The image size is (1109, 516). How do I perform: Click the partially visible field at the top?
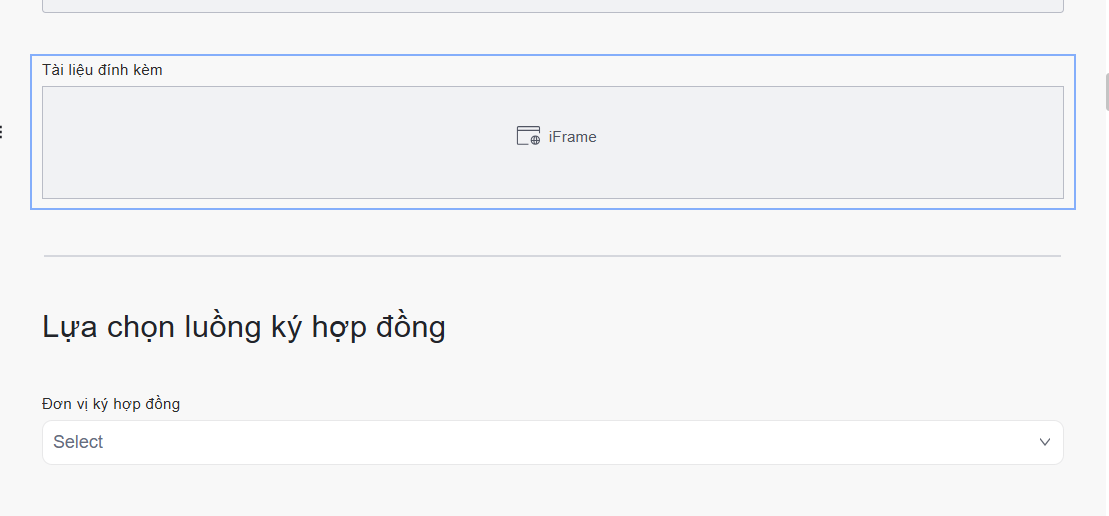552,5
